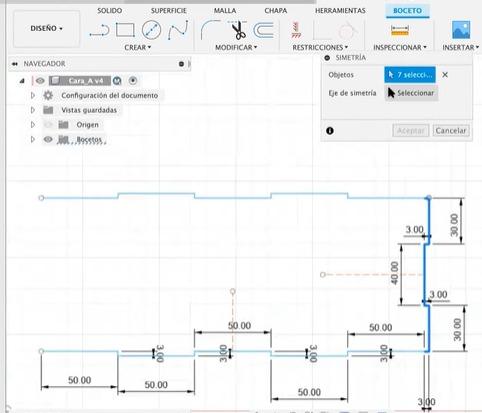Open the INSERTAR dropdown menu
The width and height of the screenshot is (482, 413).
[x=461, y=47]
